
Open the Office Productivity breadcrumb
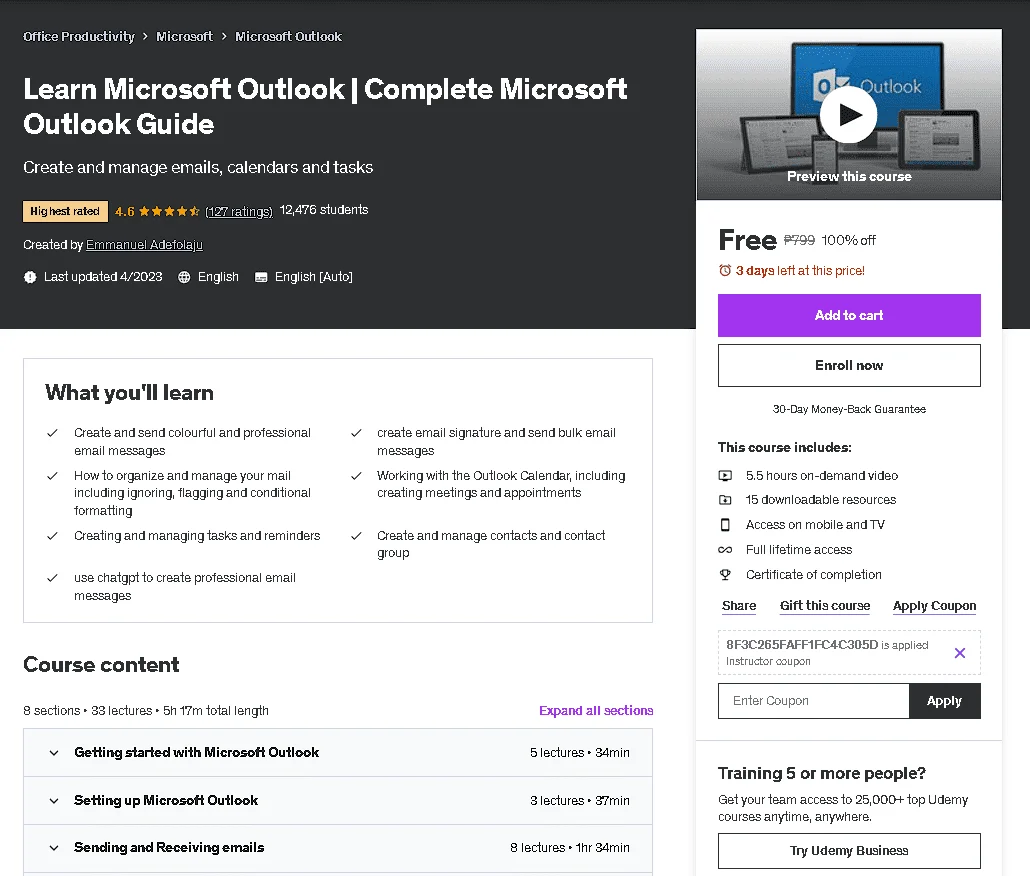point(79,37)
